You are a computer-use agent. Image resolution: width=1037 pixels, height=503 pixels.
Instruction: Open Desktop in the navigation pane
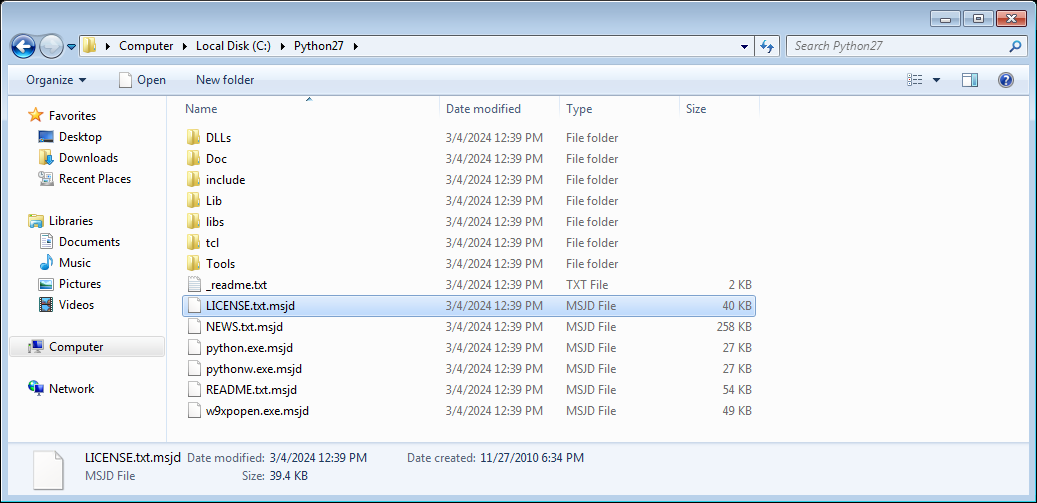80,137
